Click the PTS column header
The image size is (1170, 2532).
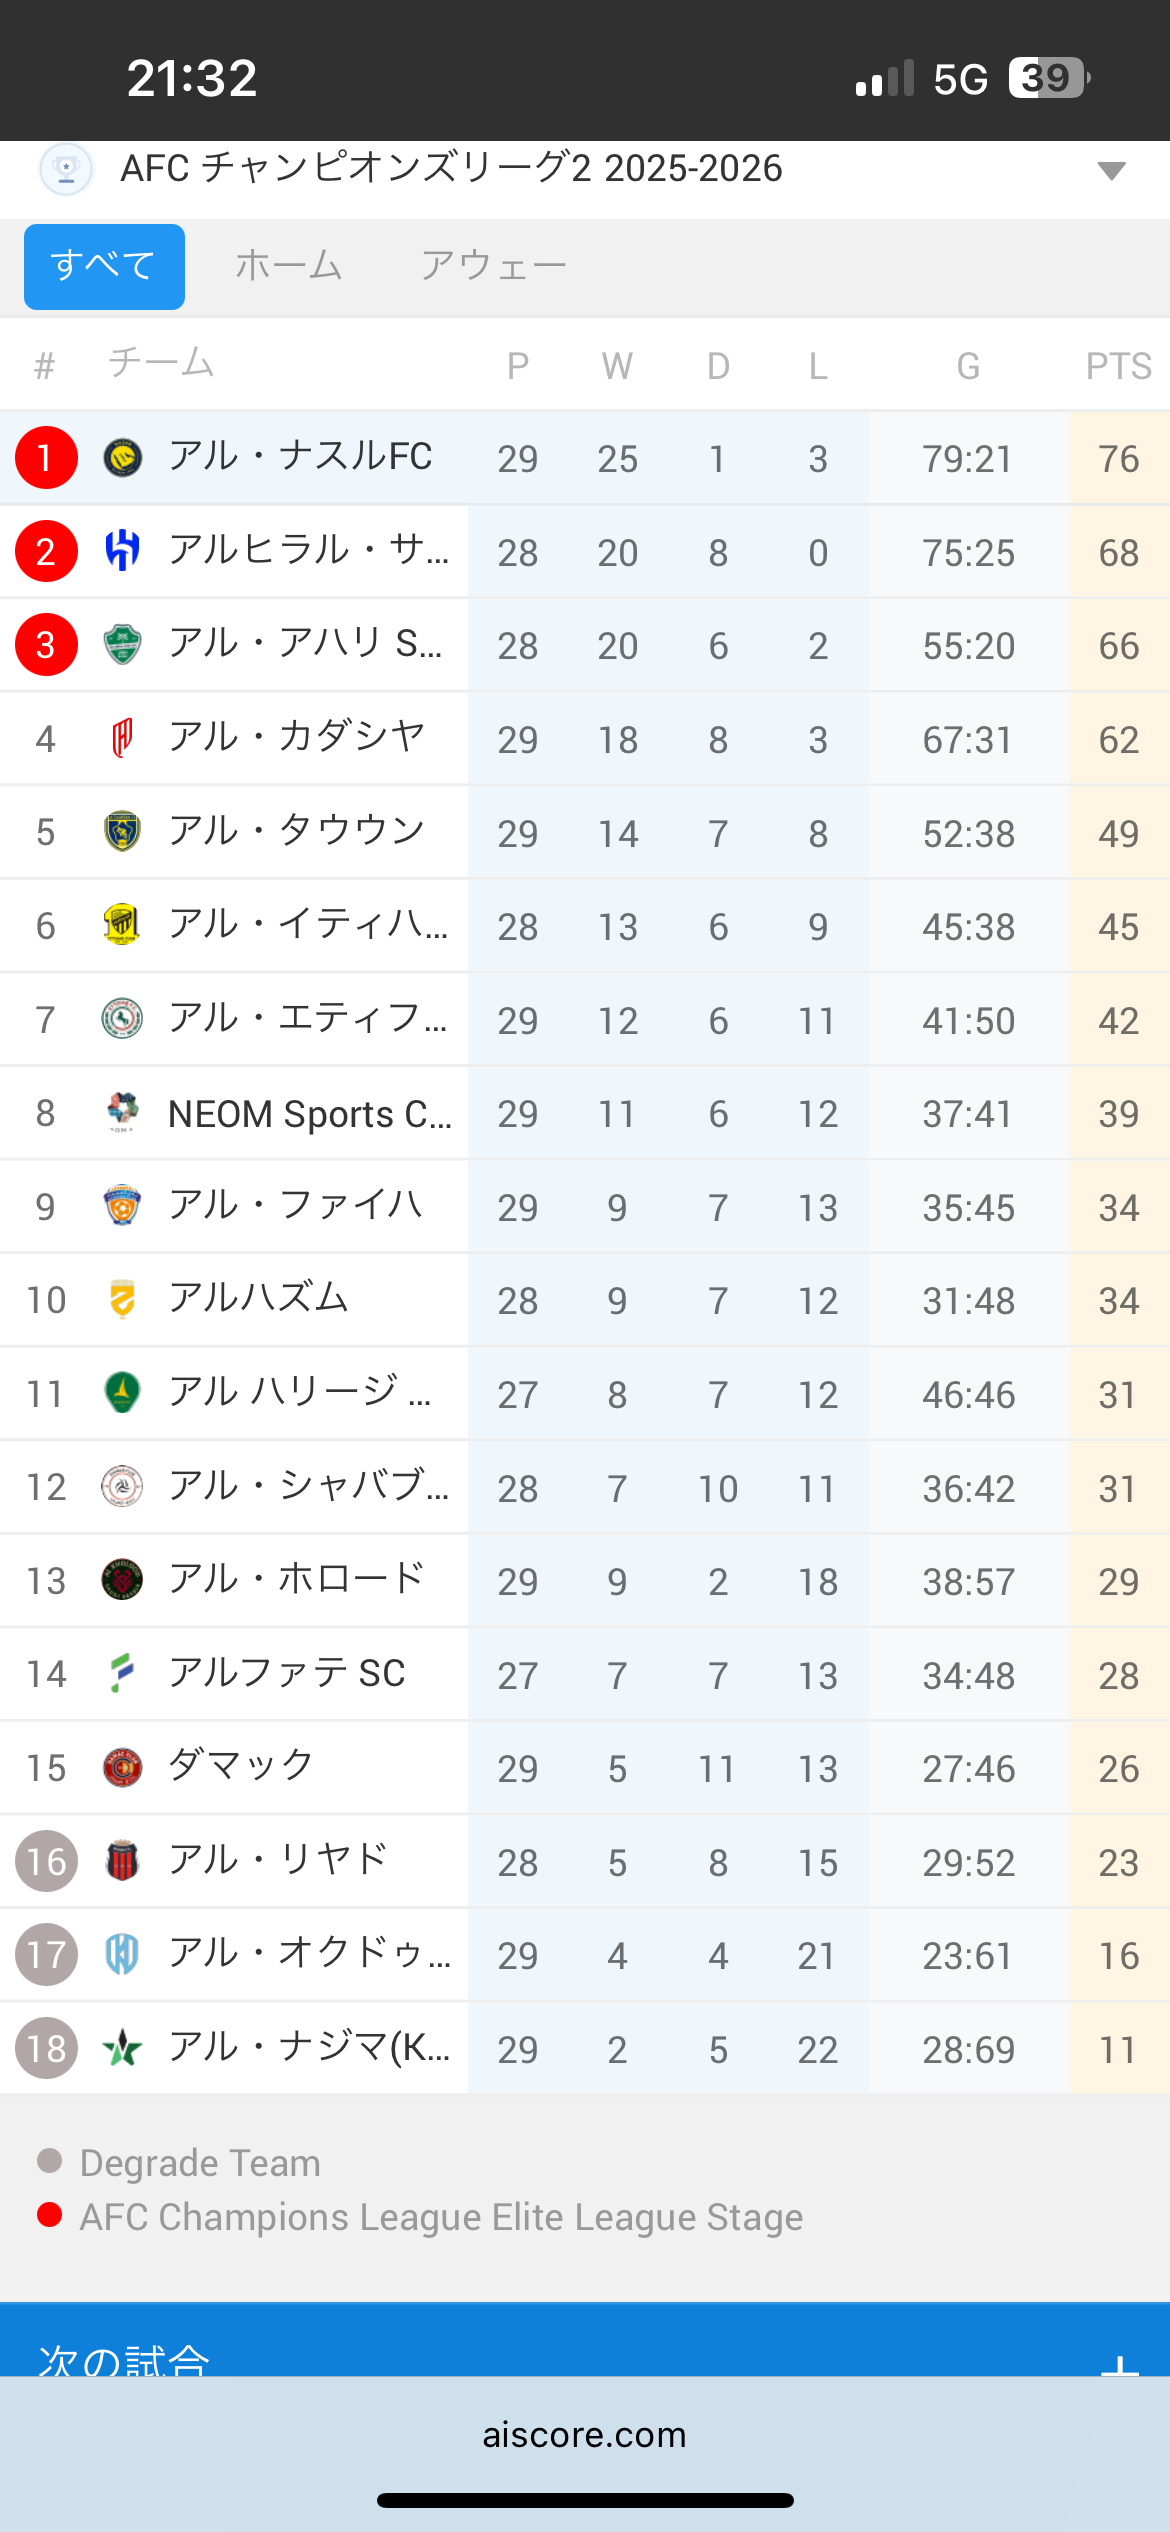point(1118,366)
